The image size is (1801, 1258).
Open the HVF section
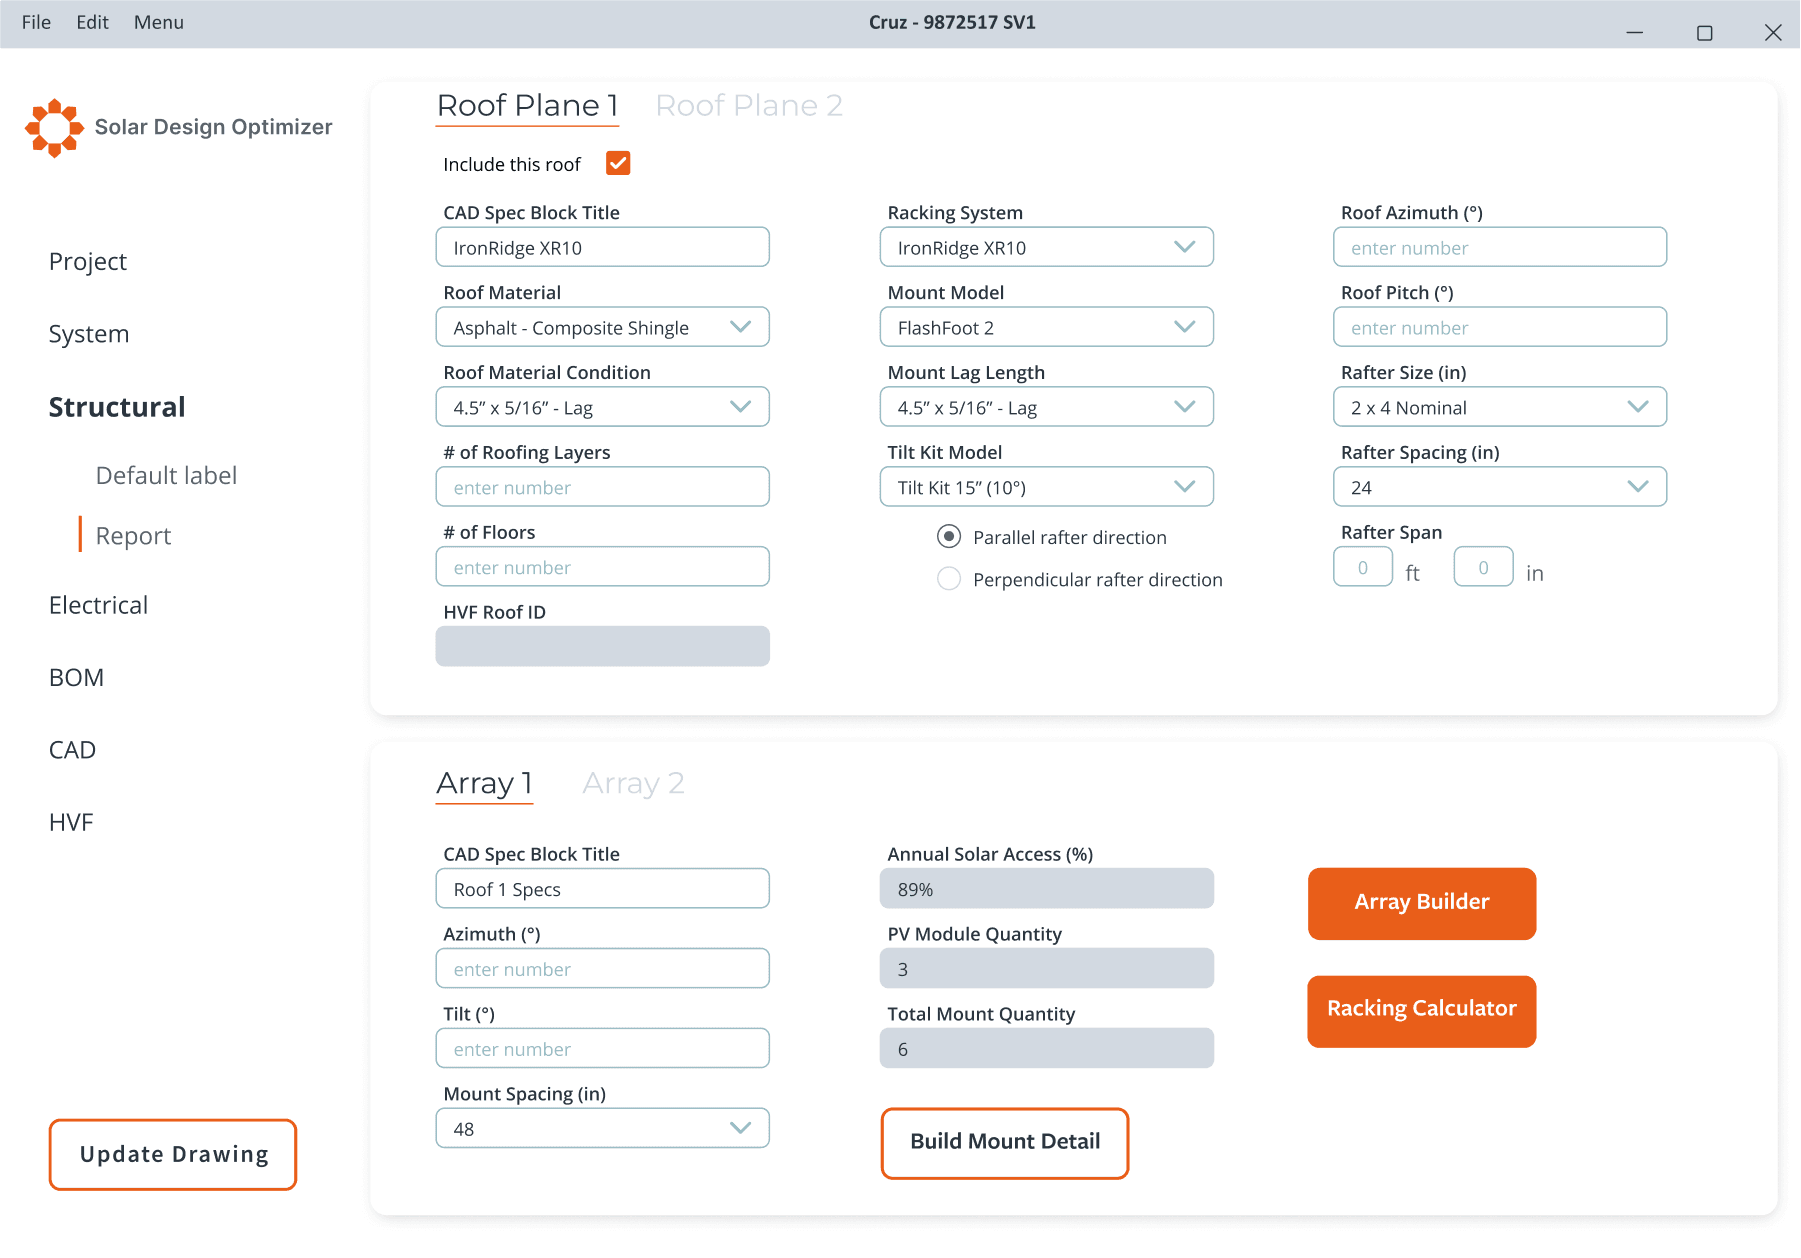pos(71,822)
